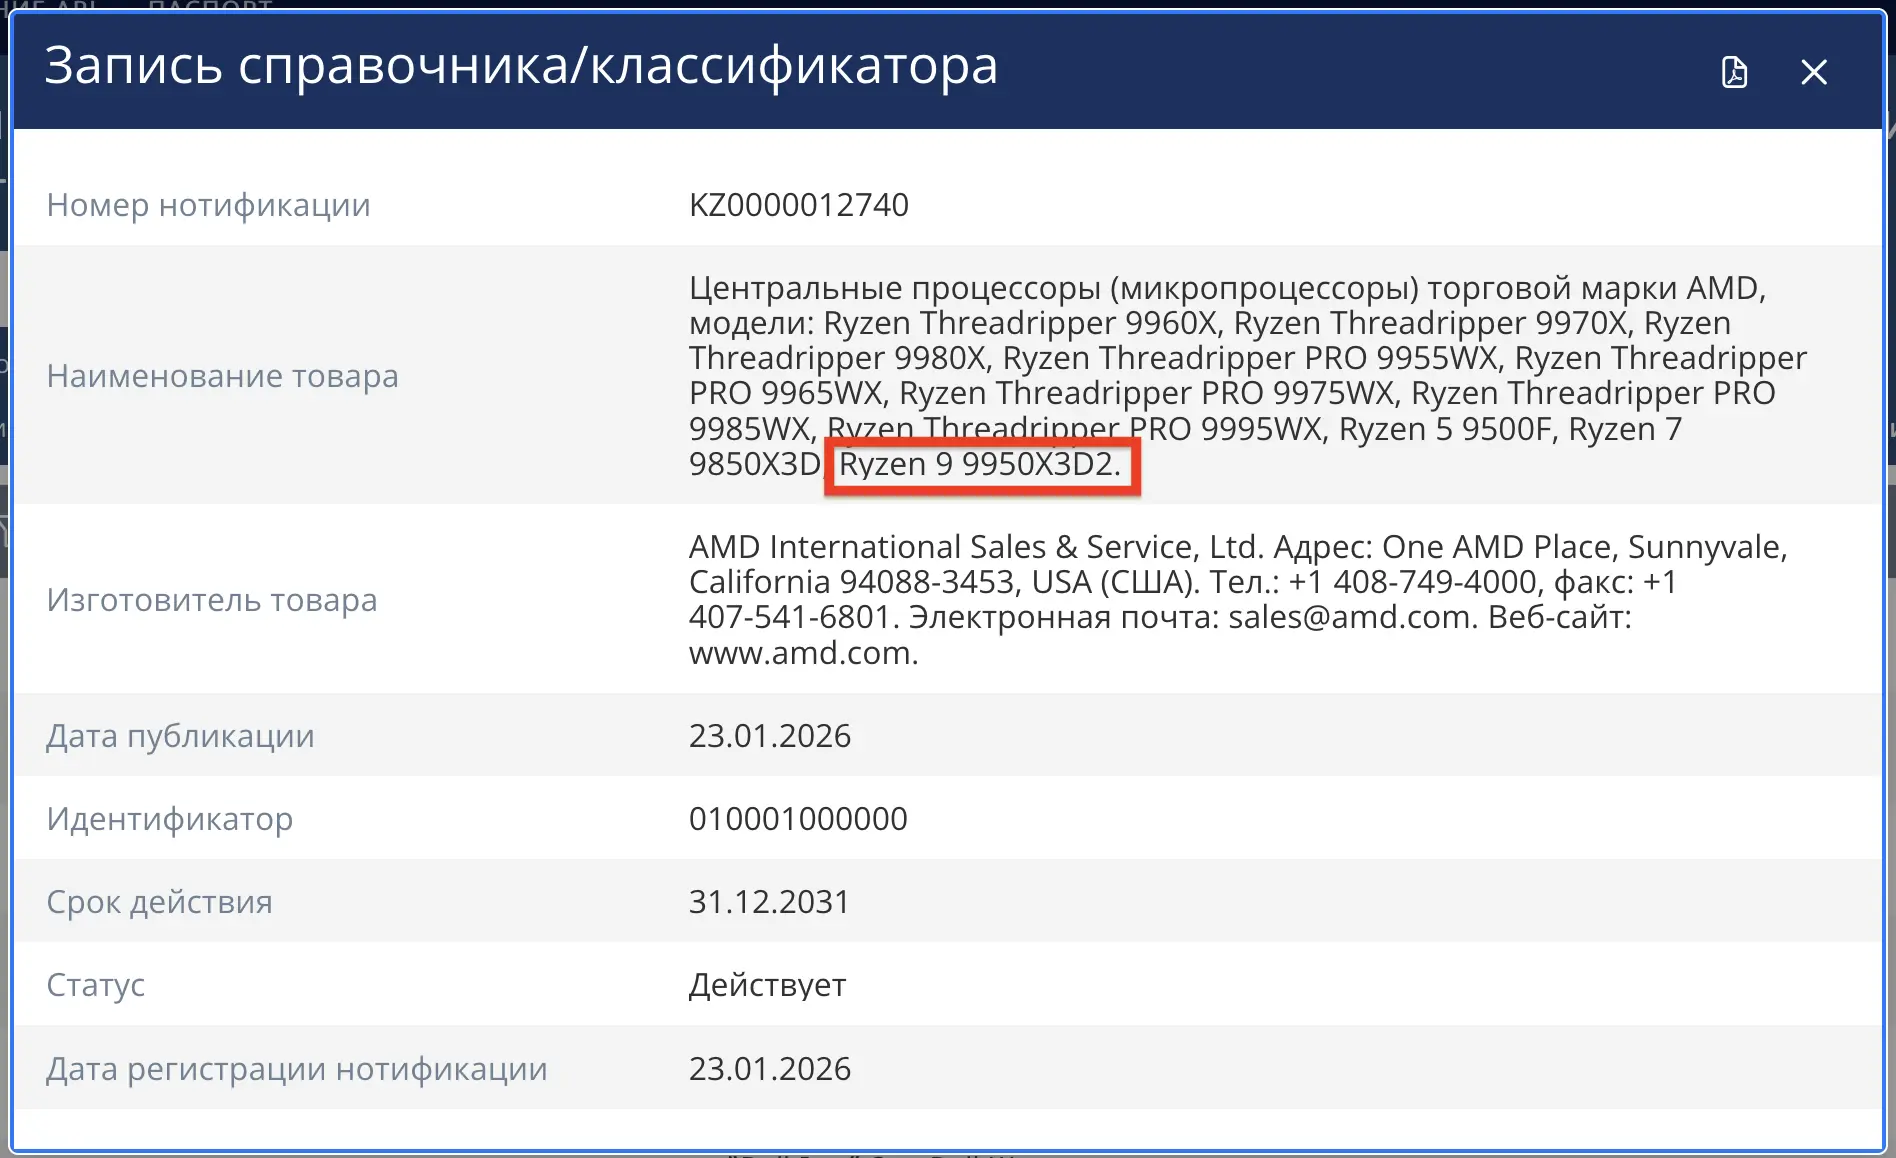Click the dialog title 'Запись справочника/классификатора'
Image resolution: width=1896 pixels, height=1158 pixels.
[x=521, y=66]
